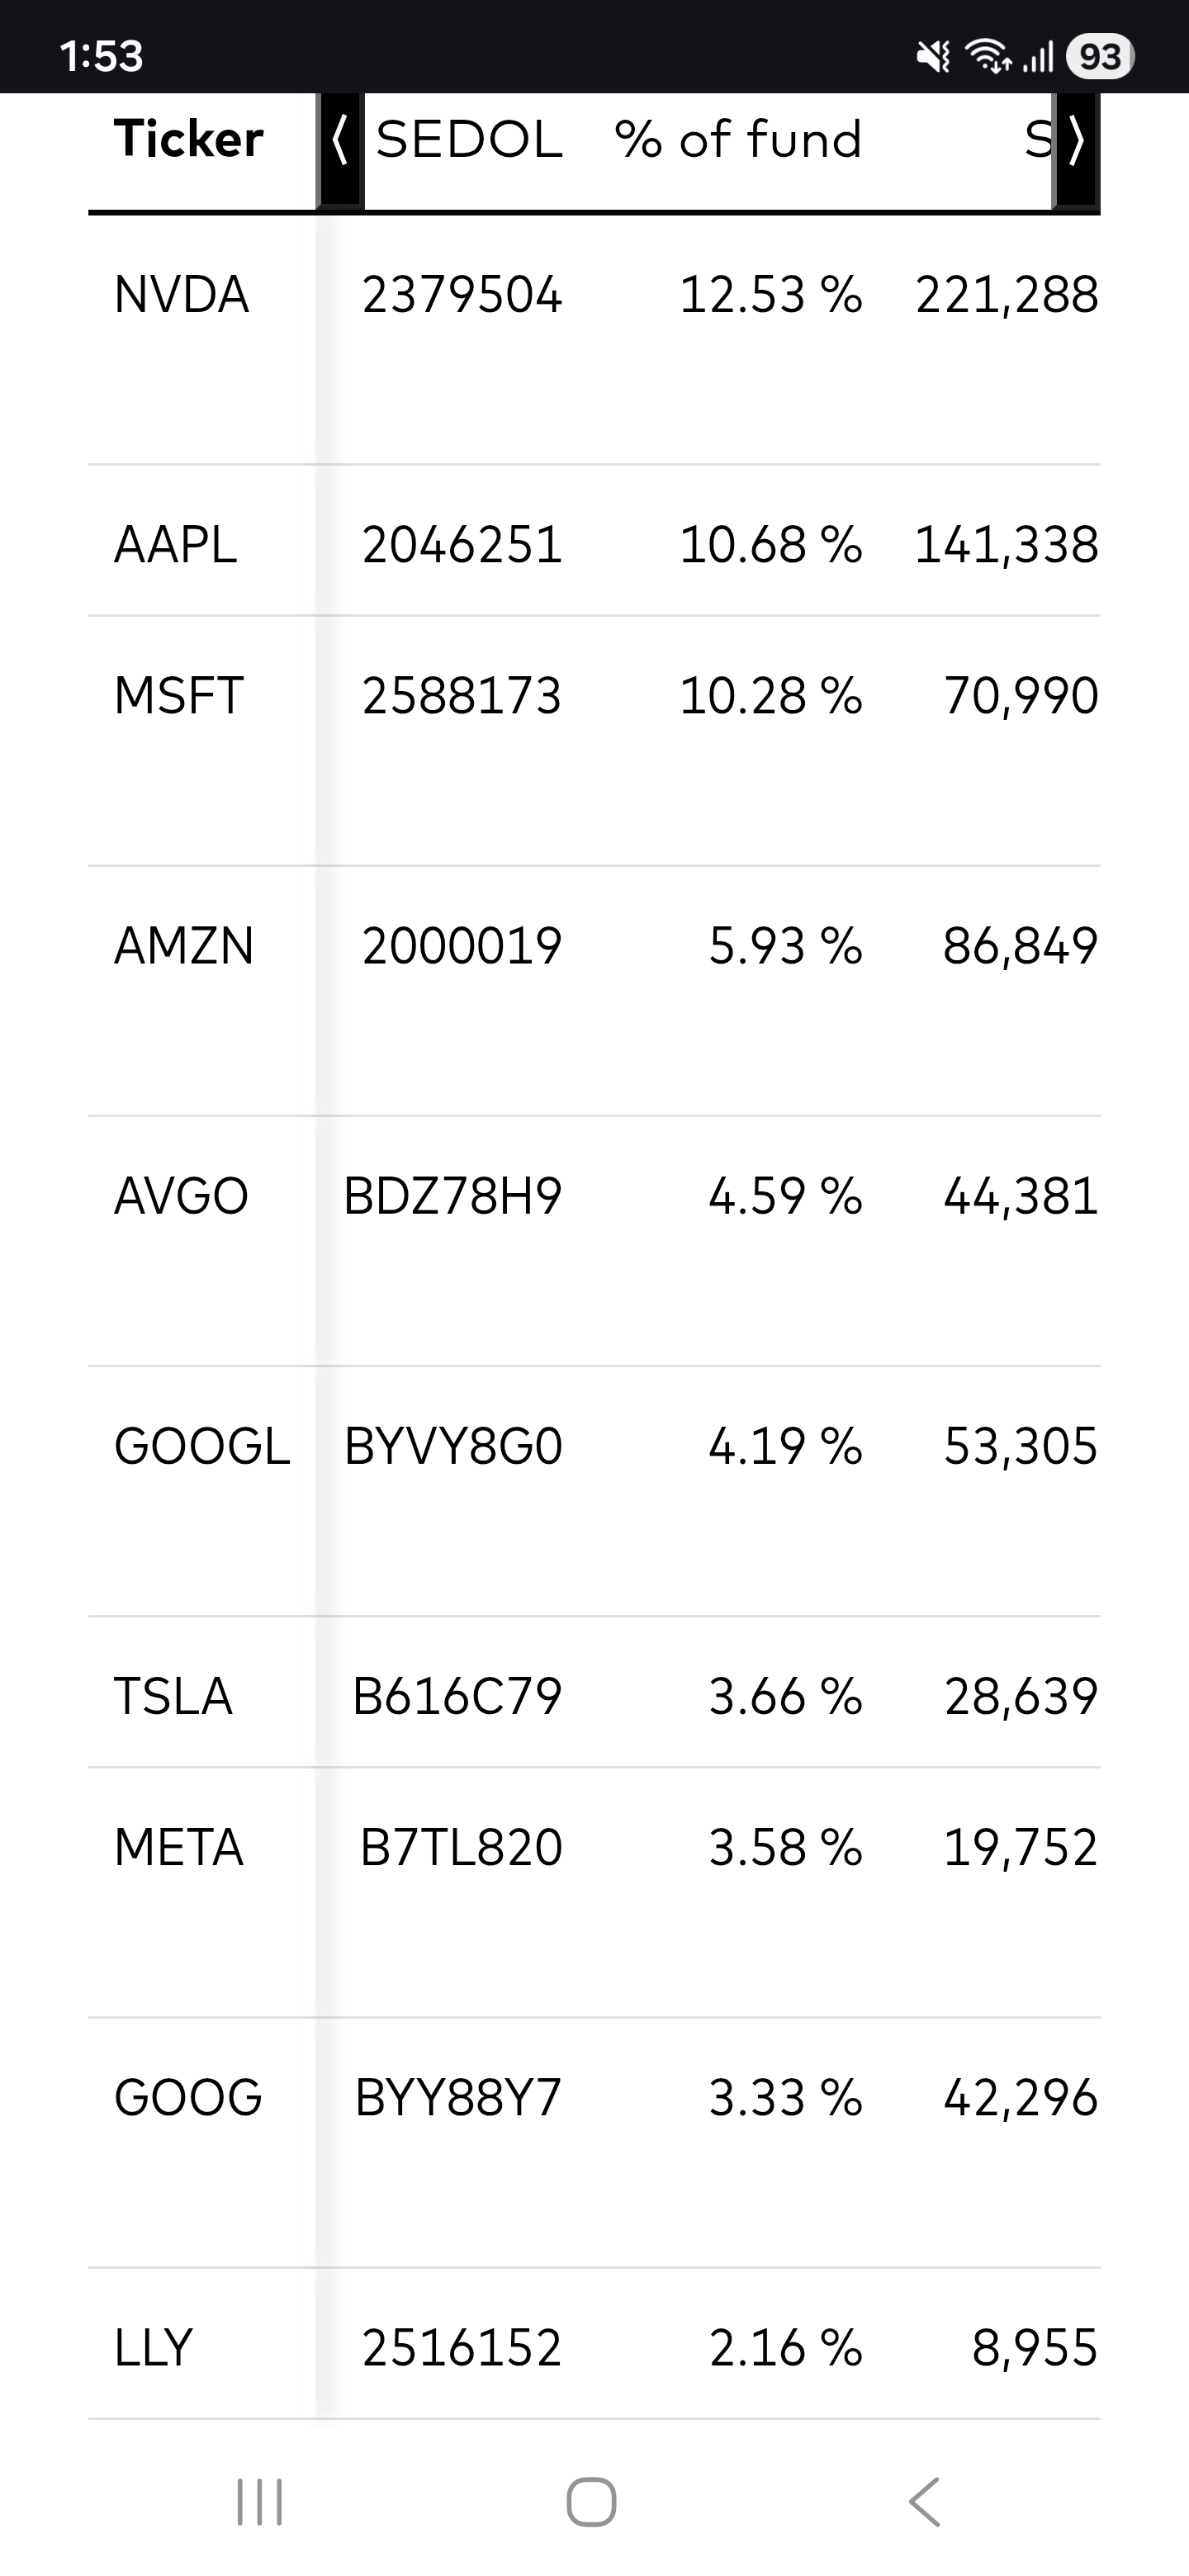Tap the muted sound status icon
Viewport: 1189px width, 2576px height.
(933, 56)
